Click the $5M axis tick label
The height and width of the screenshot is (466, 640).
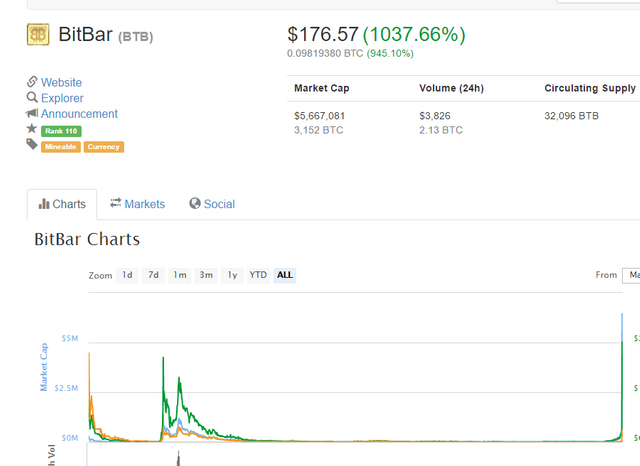point(70,338)
